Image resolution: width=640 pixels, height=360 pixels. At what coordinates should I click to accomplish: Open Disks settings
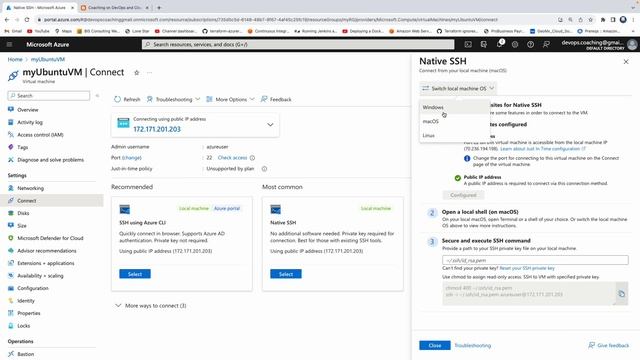pyautogui.click(x=23, y=213)
